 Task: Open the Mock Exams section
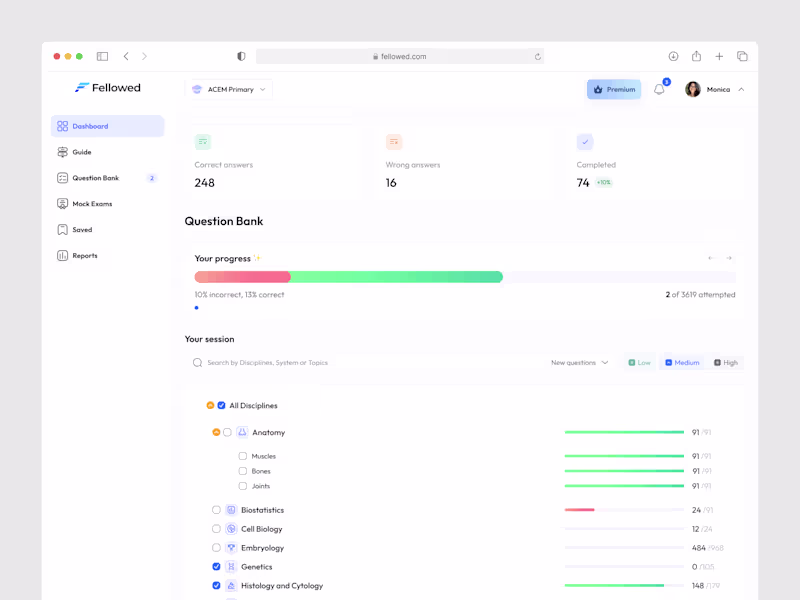click(x=93, y=204)
